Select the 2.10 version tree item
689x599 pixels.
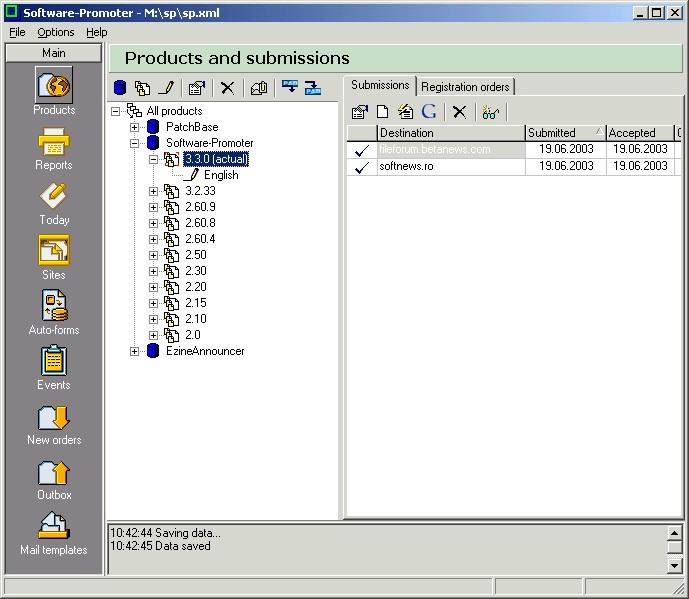tap(196, 319)
